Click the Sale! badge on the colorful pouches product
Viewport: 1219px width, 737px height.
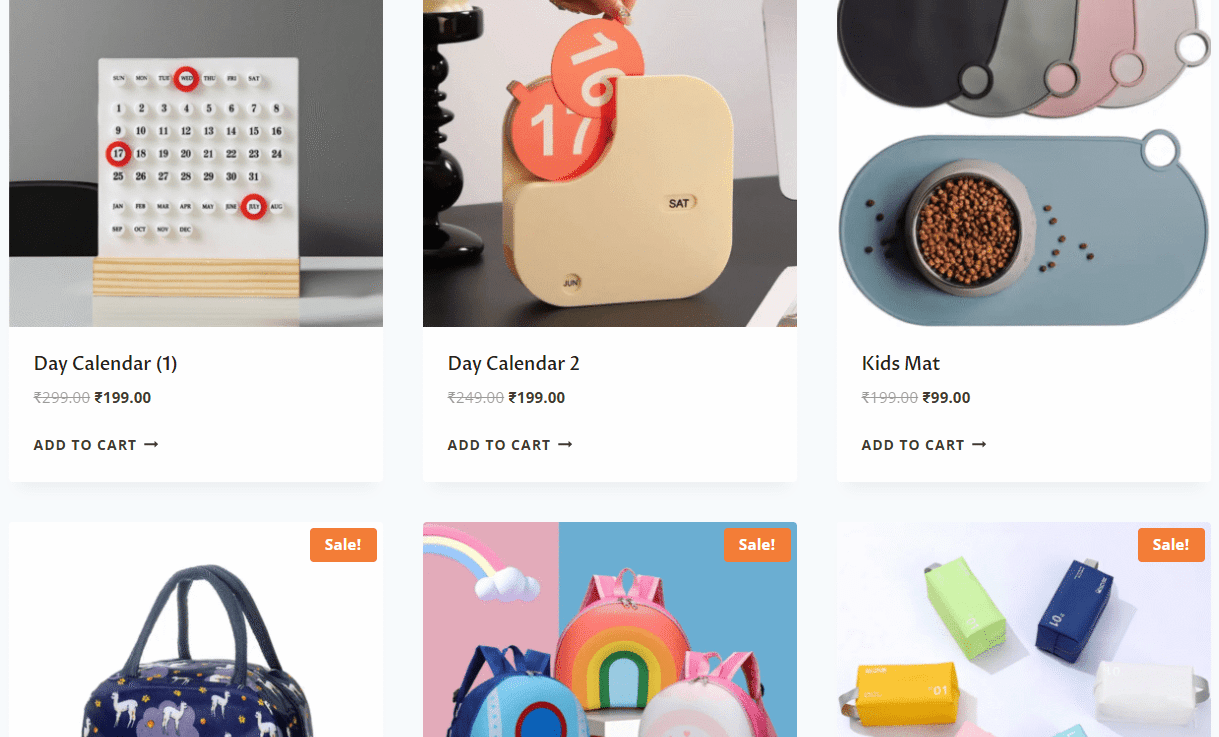1171,545
